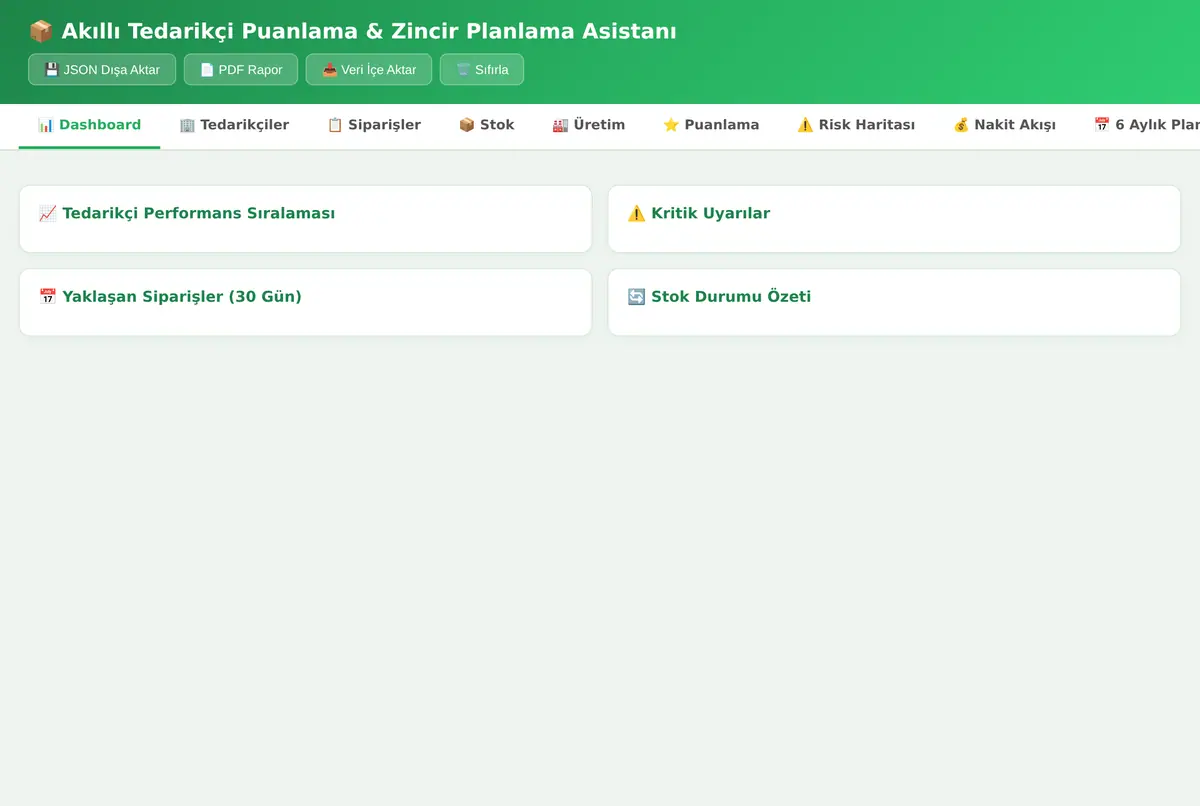Click the Yaklaşan Siparişler (30 Gün) heading
The height and width of the screenshot is (806, 1200).
pyautogui.click(x=170, y=296)
